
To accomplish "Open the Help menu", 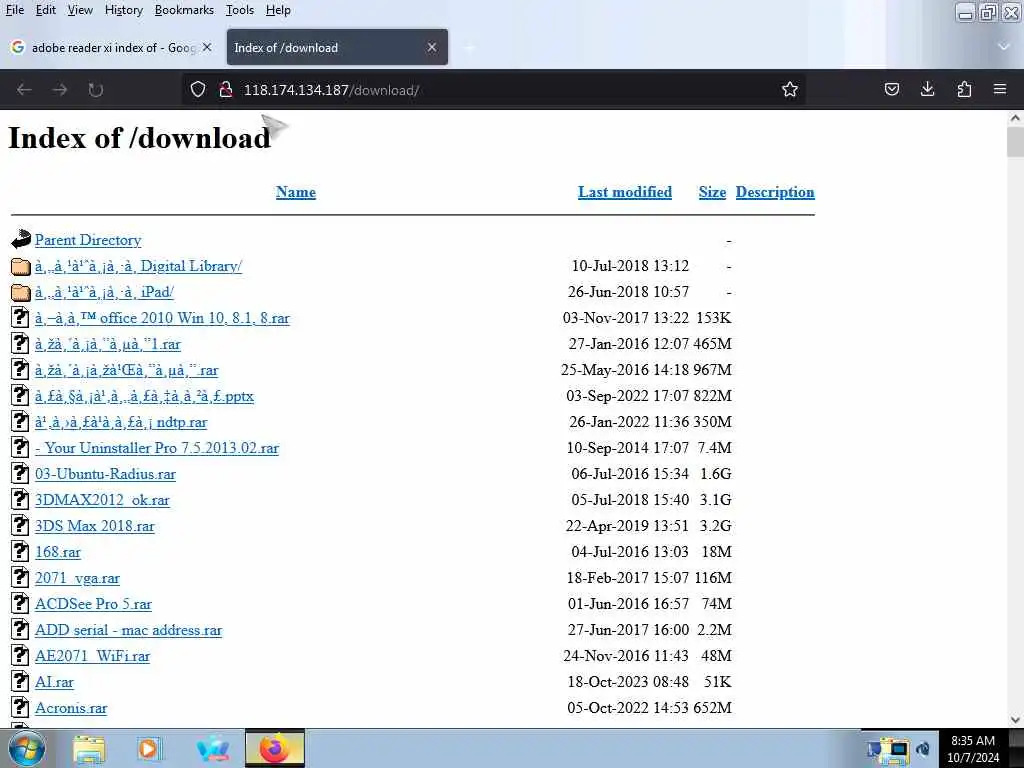I will coord(278,10).
